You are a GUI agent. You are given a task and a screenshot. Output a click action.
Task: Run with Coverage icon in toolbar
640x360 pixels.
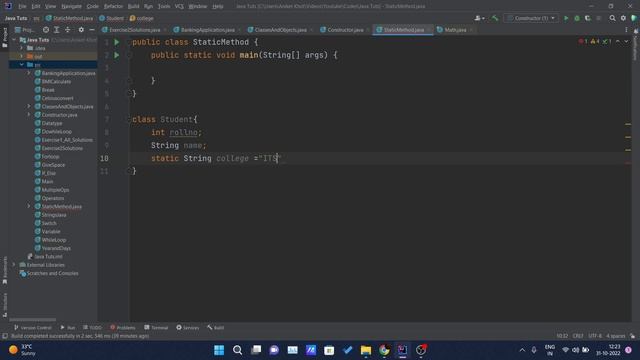[x=588, y=18]
